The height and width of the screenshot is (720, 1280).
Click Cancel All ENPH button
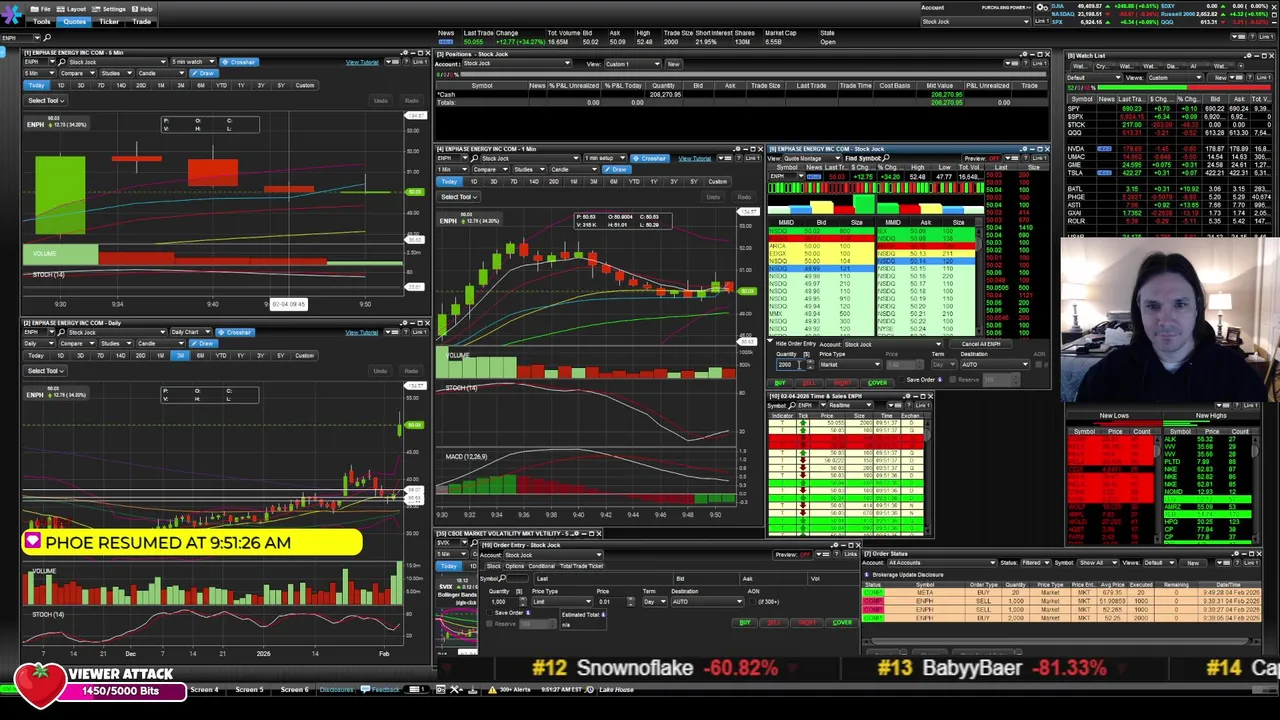[980, 344]
